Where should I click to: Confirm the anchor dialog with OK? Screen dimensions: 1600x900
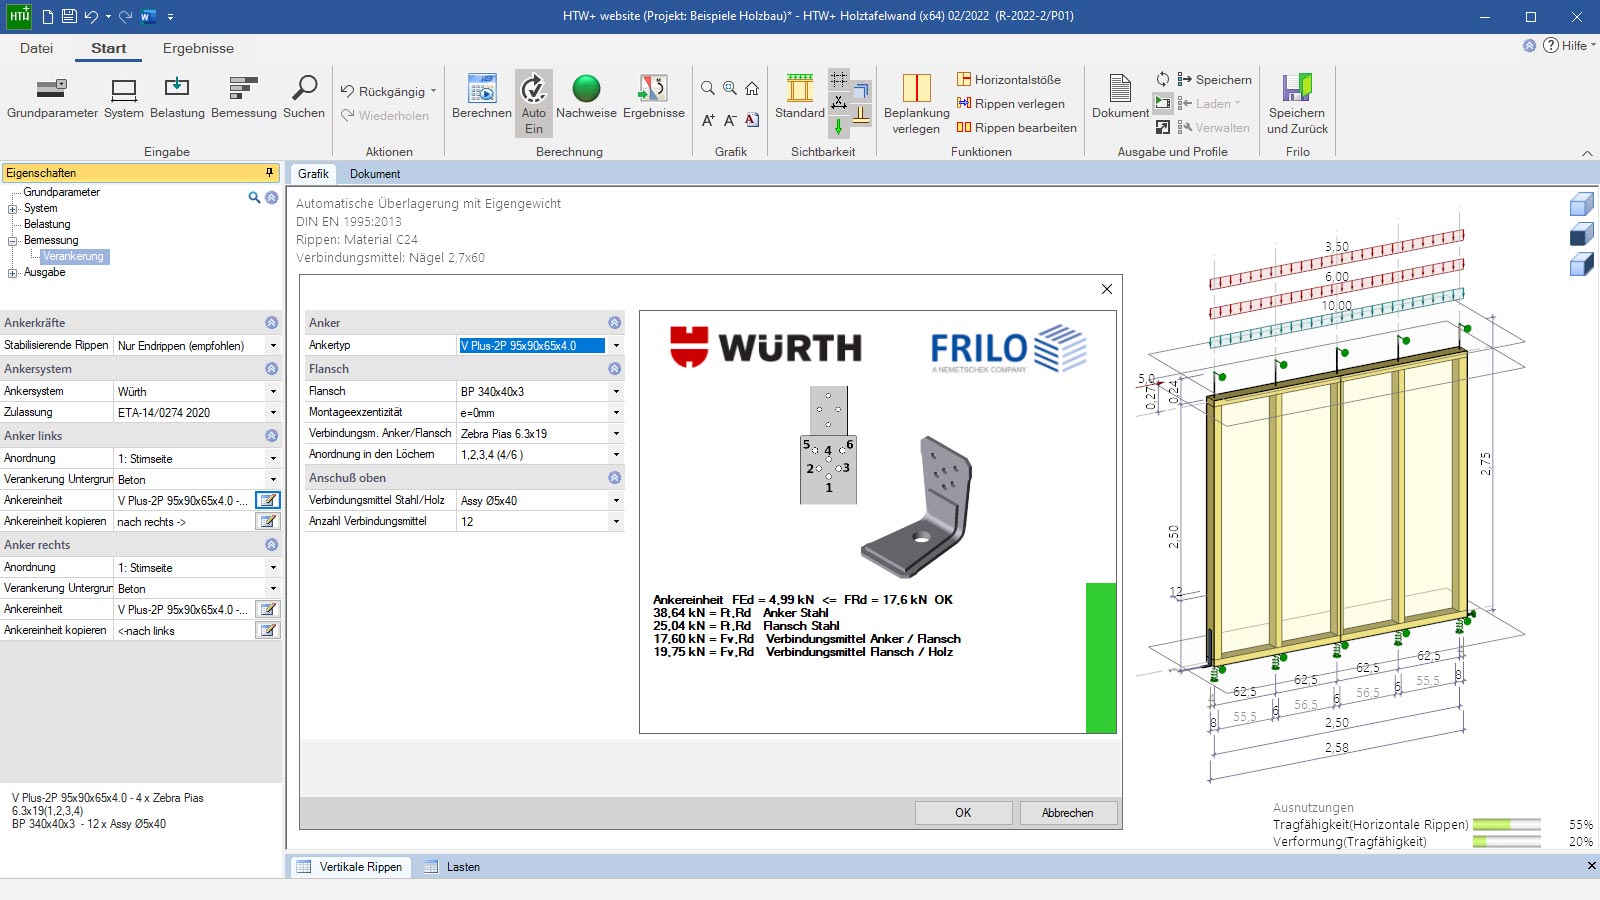(963, 813)
